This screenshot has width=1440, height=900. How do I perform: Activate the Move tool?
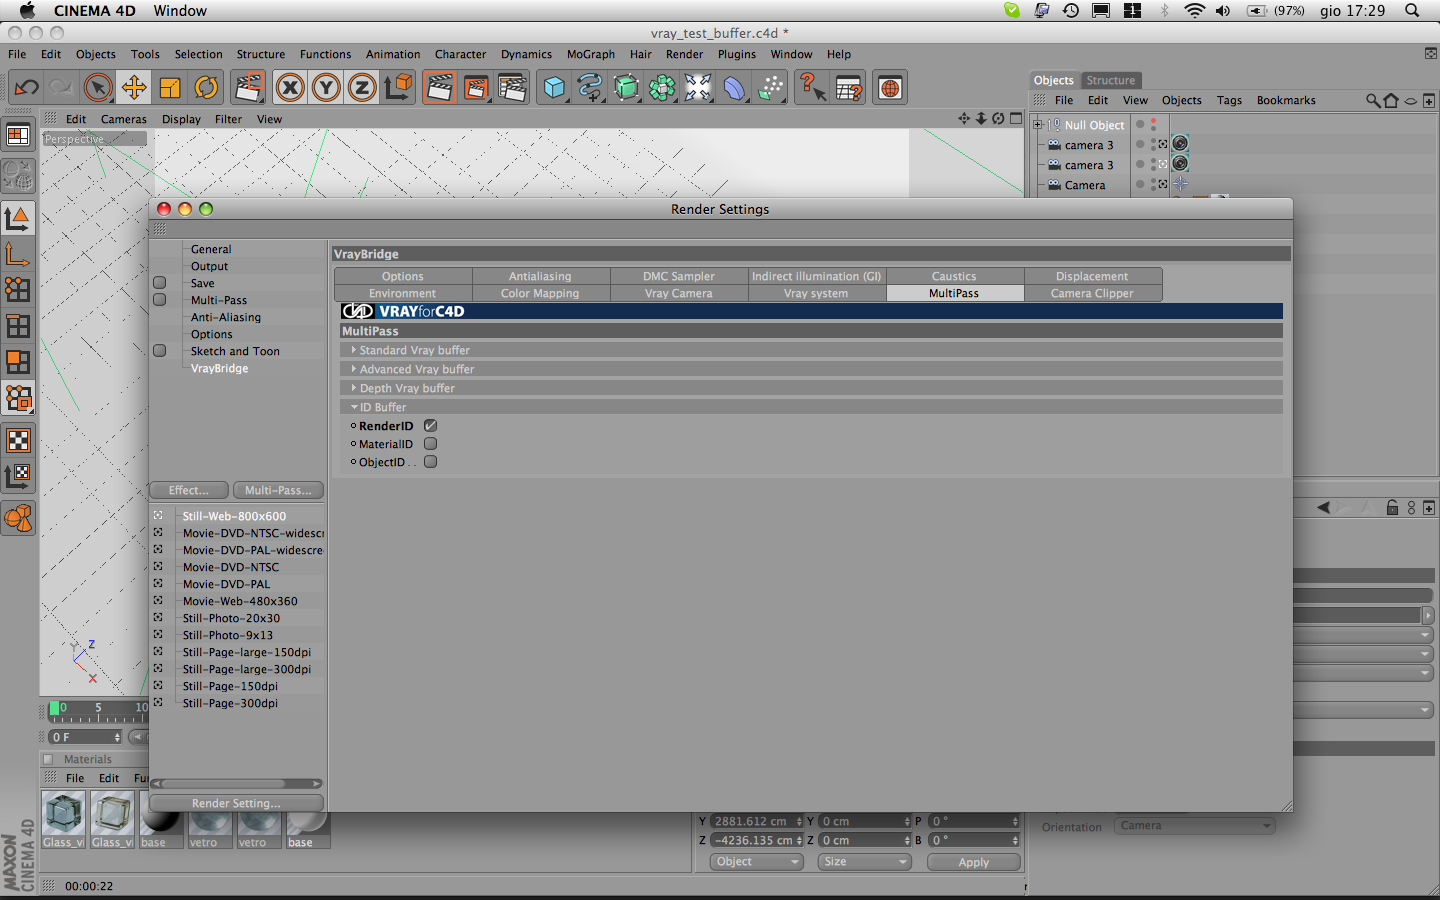[134, 88]
